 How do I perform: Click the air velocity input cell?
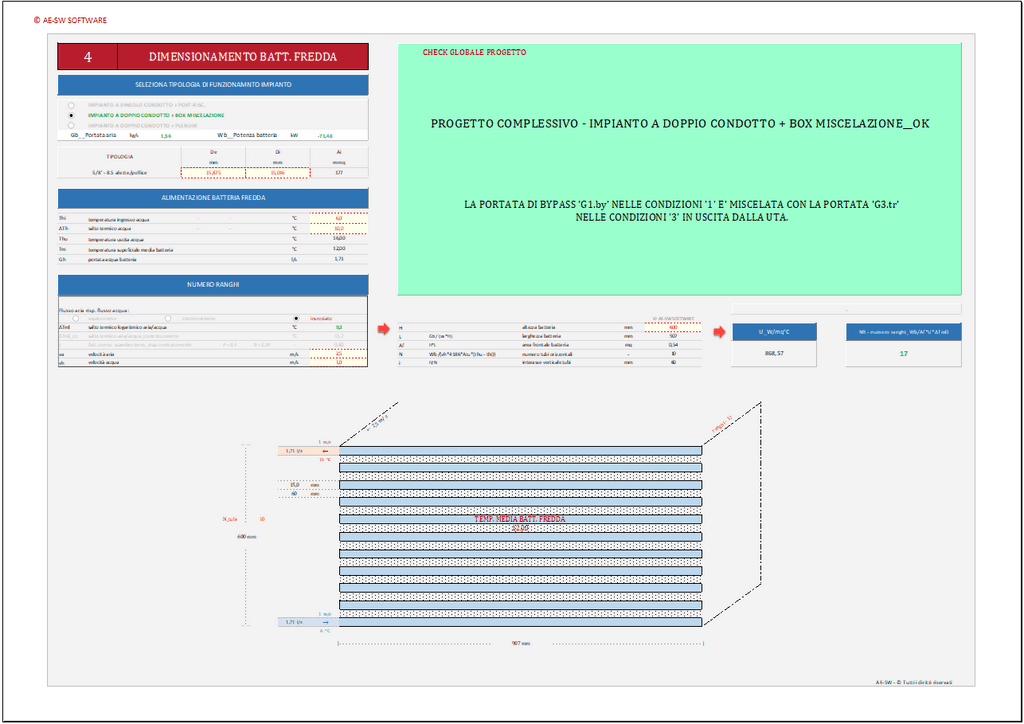(339, 354)
